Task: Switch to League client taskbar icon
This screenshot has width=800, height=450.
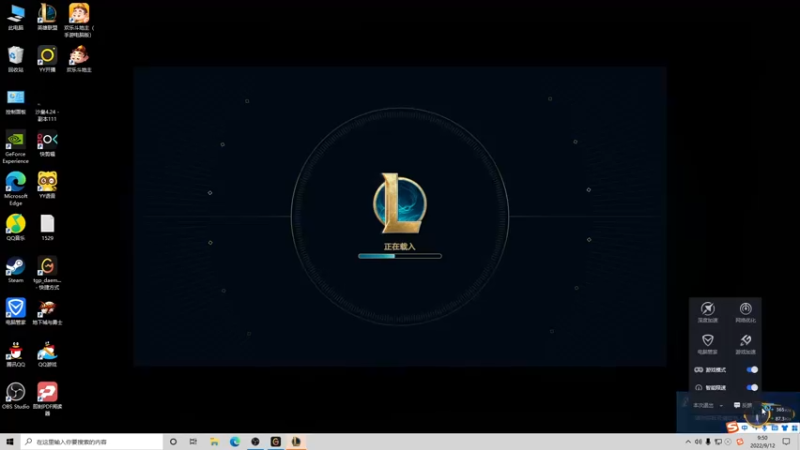Action: [x=296, y=441]
